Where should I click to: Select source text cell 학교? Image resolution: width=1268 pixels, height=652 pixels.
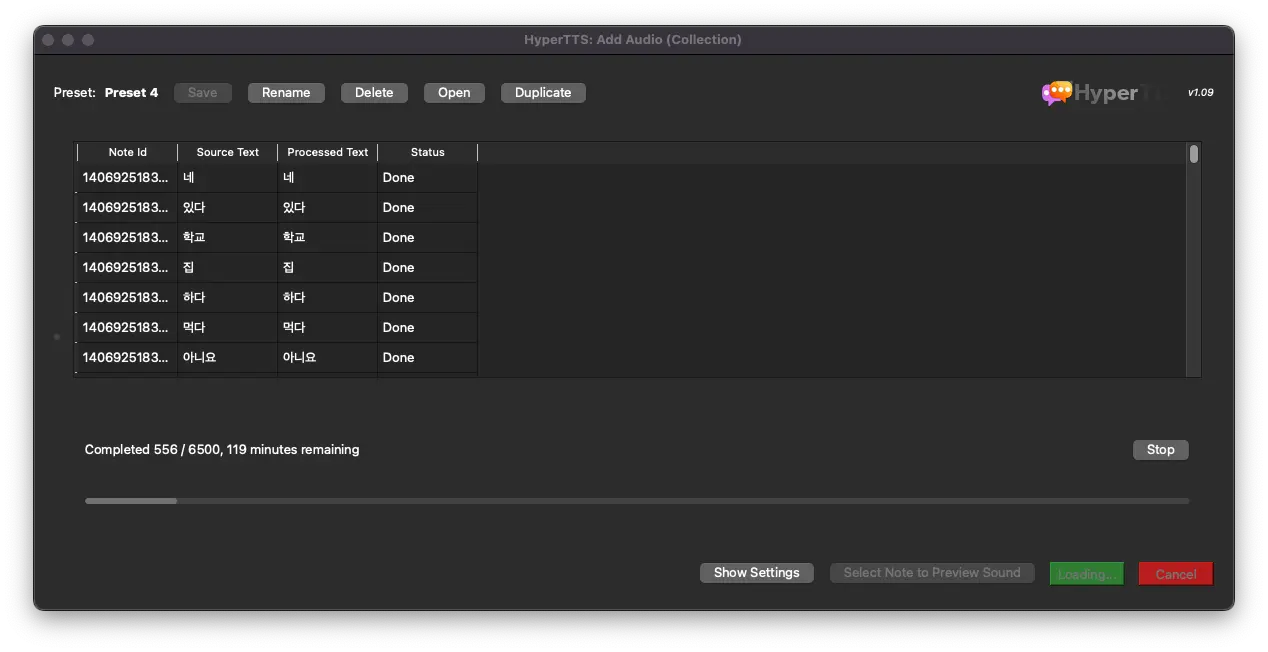228,238
